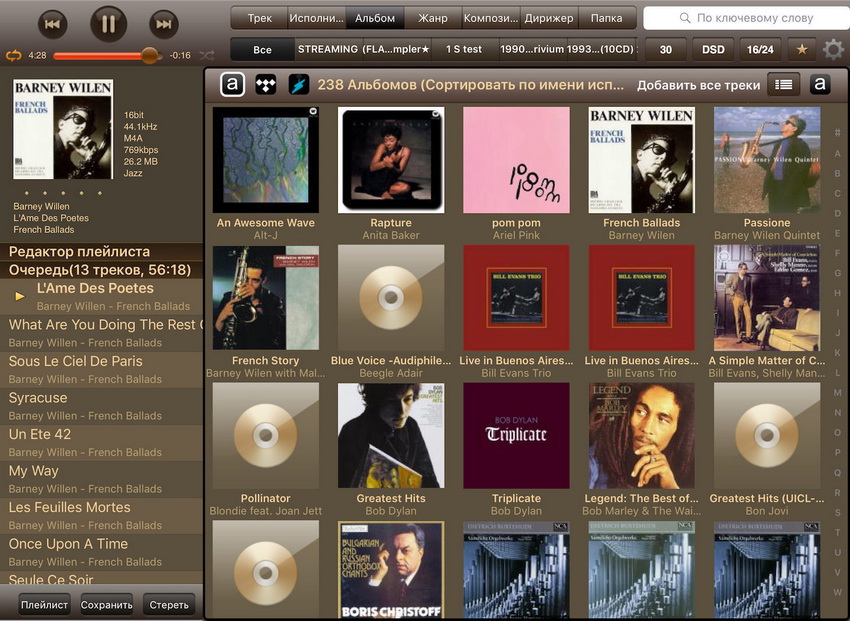Select the Un Ete 42 track
The height and width of the screenshot is (621, 850).
tap(101, 443)
